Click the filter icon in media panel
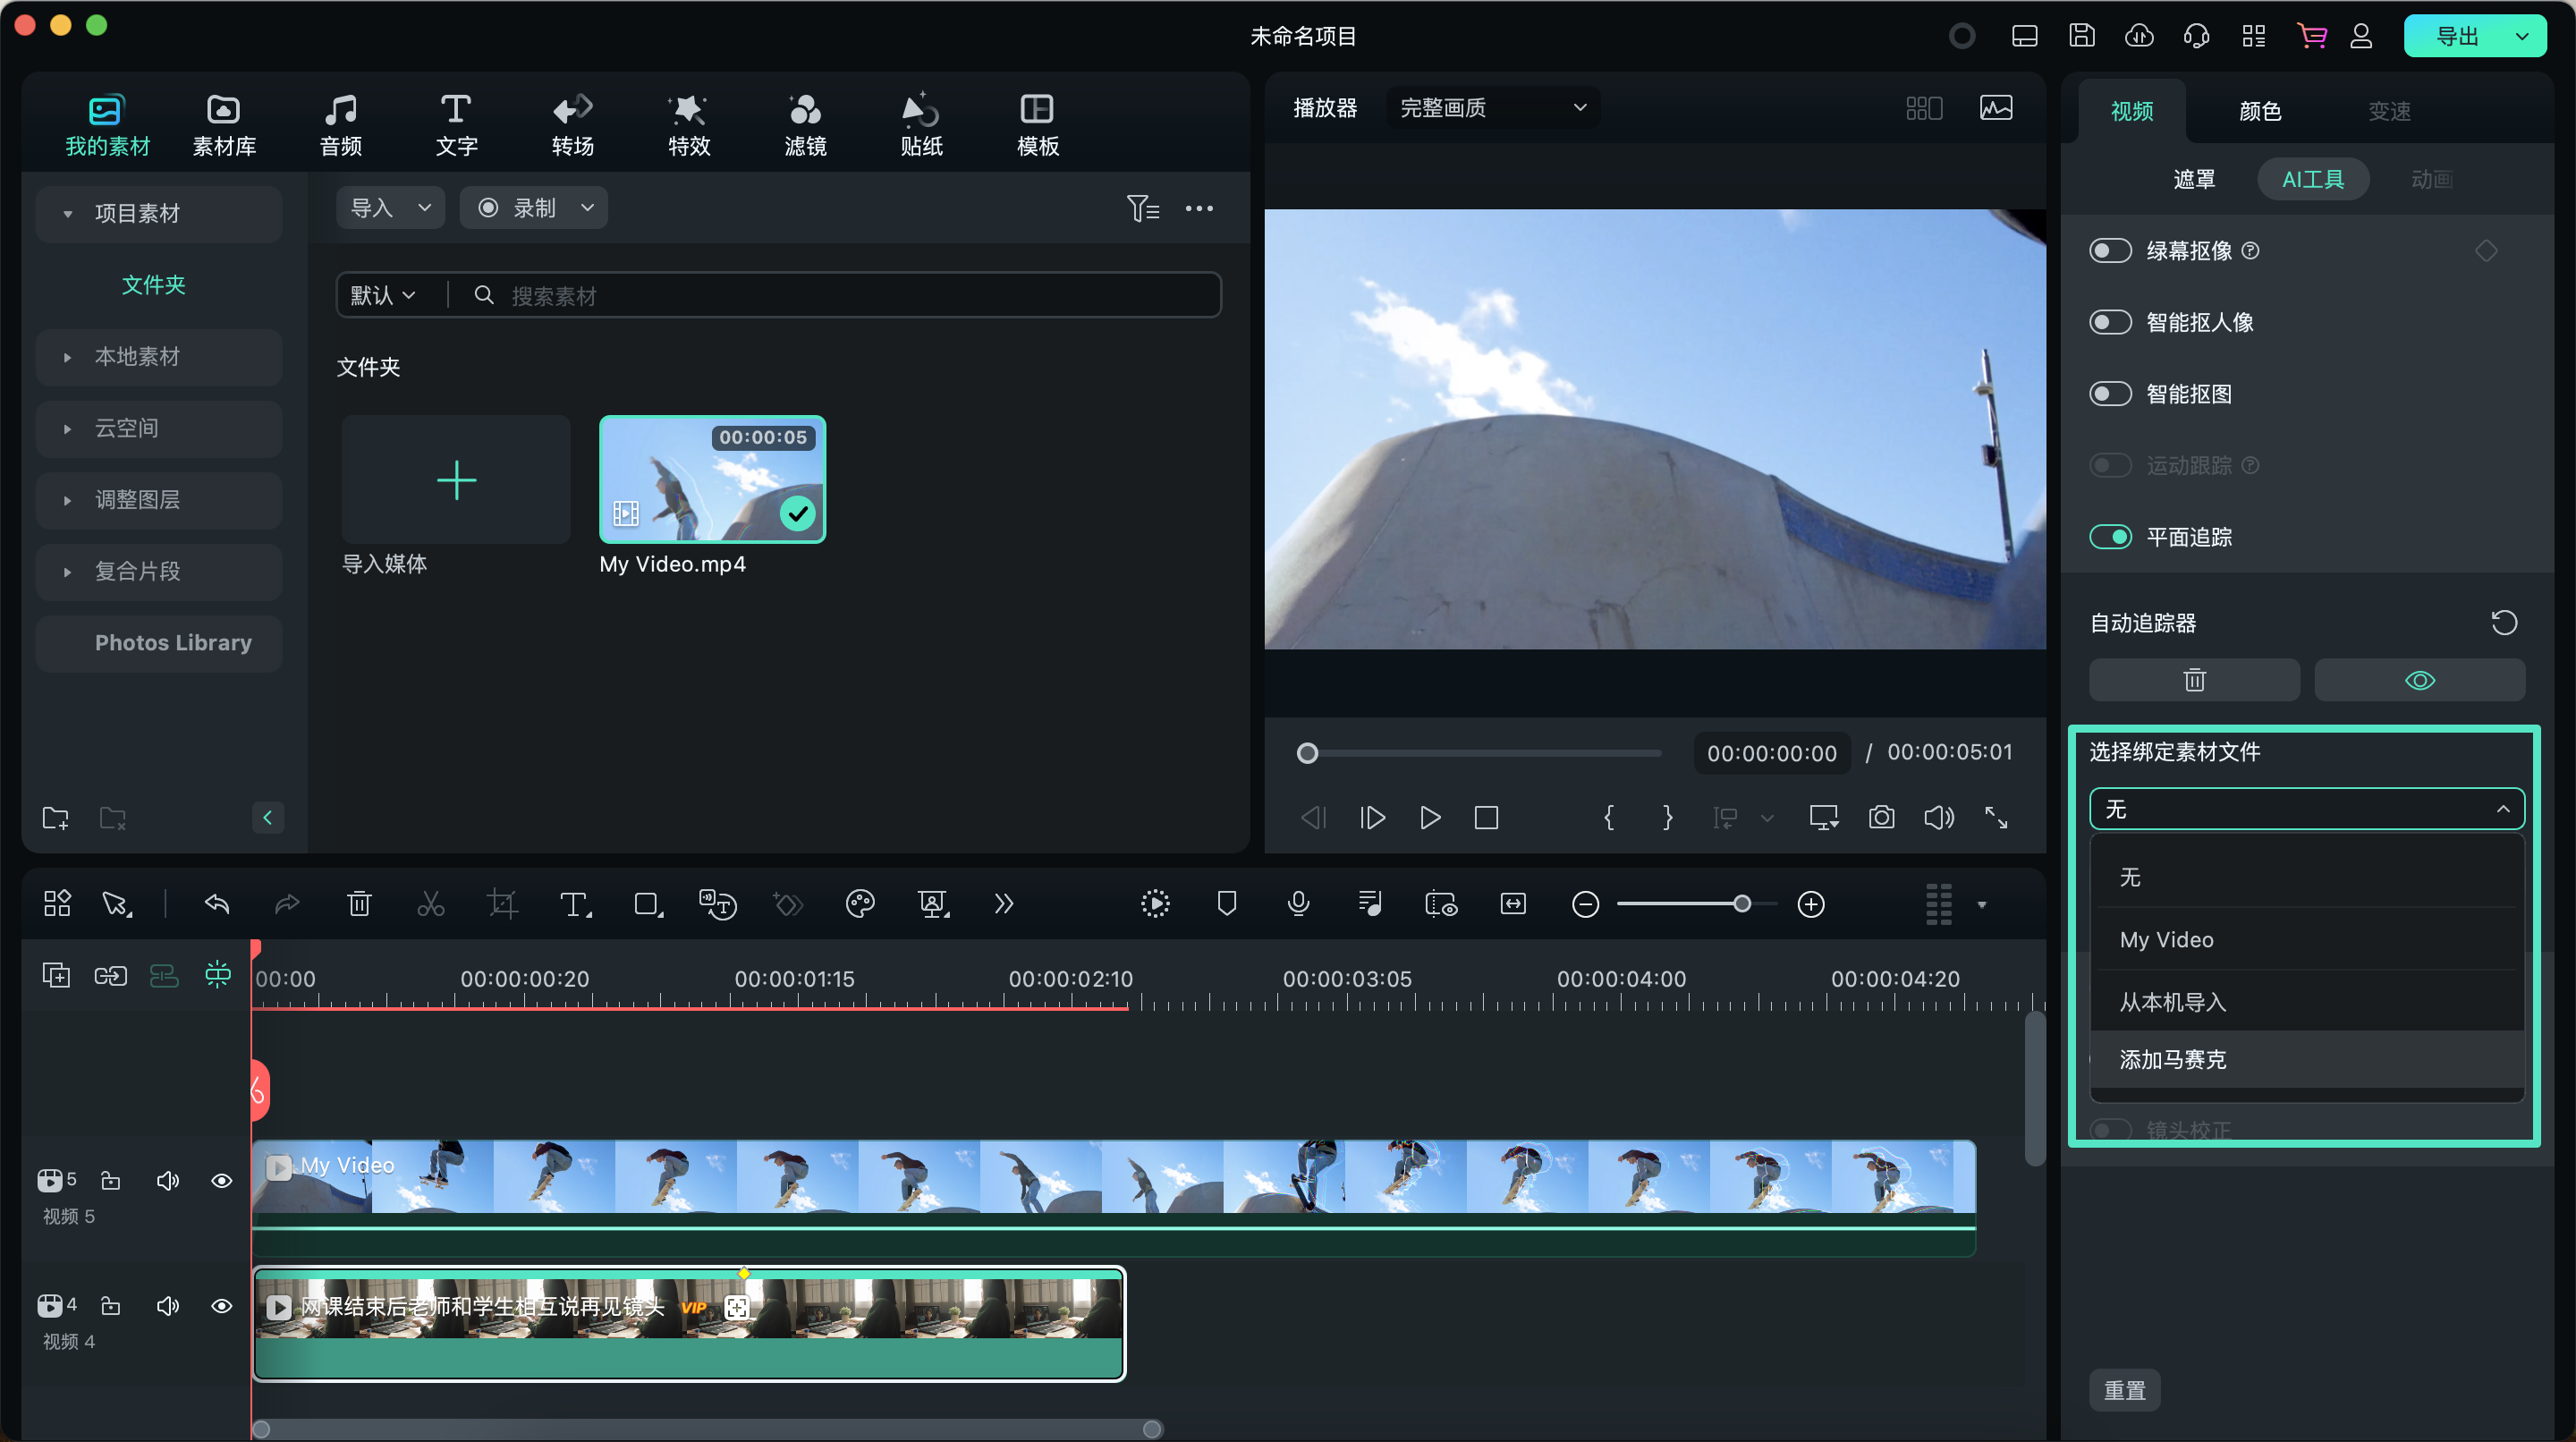Viewport: 2576px width, 1442px height. pos(1143,208)
